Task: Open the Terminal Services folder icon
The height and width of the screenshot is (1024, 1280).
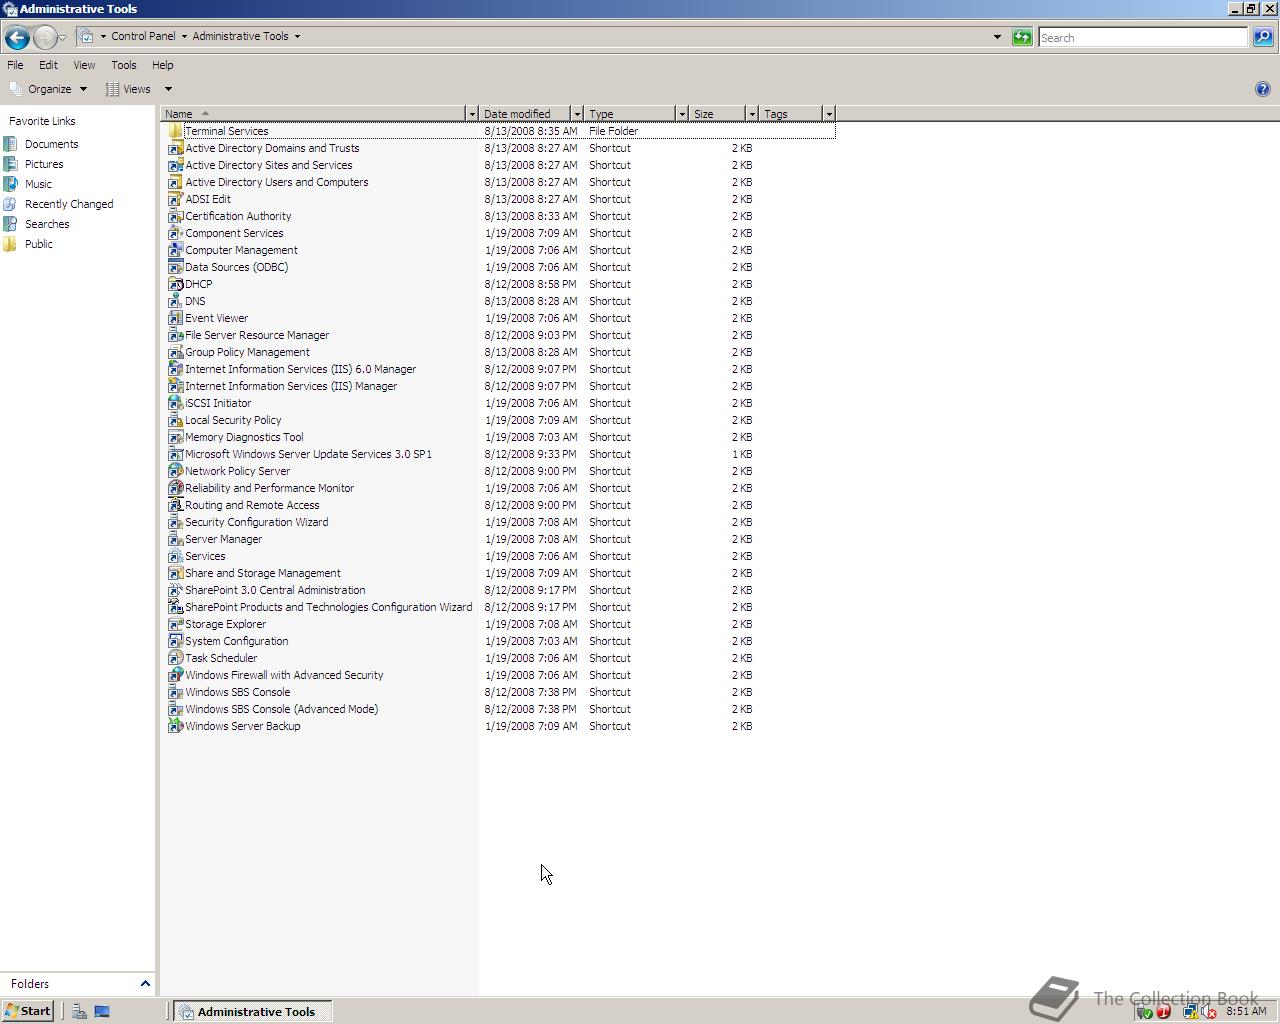Action: [175, 131]
